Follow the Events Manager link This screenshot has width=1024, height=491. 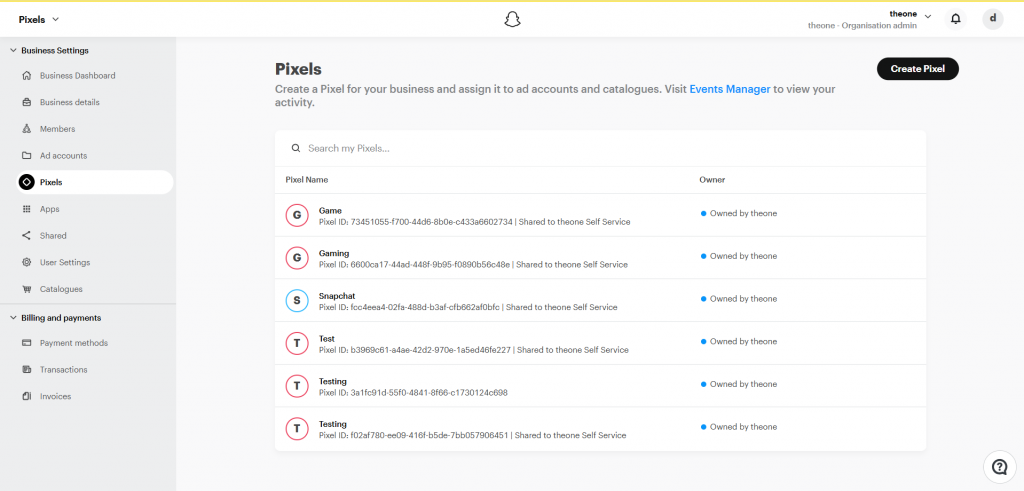coord(729,89)
